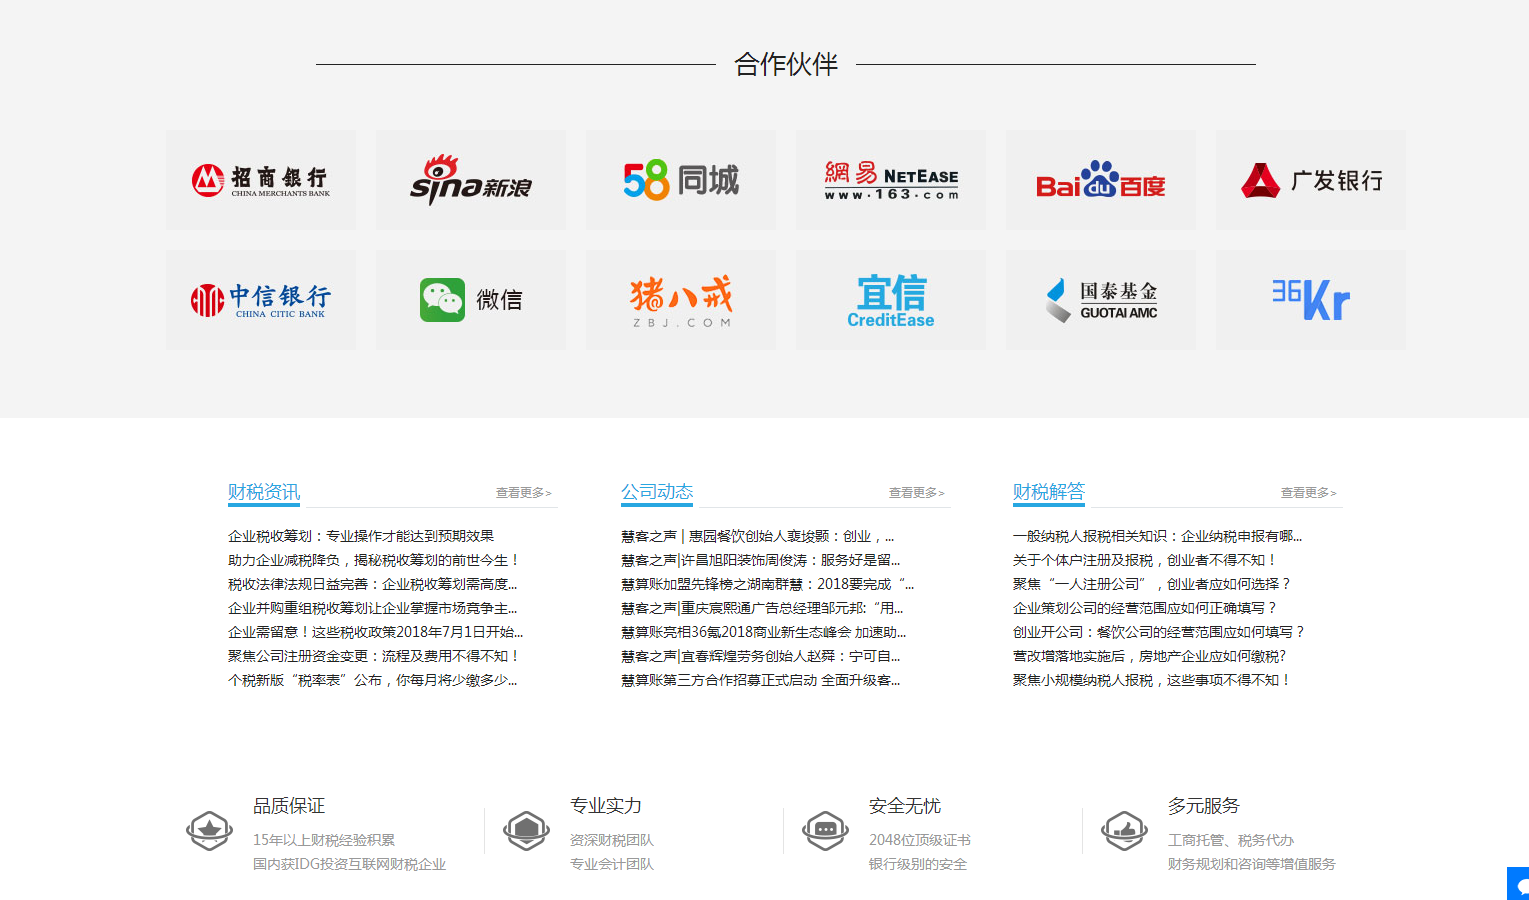
Task: Switch to the 公司动态 section tab
Action: [x=657, y=492]
